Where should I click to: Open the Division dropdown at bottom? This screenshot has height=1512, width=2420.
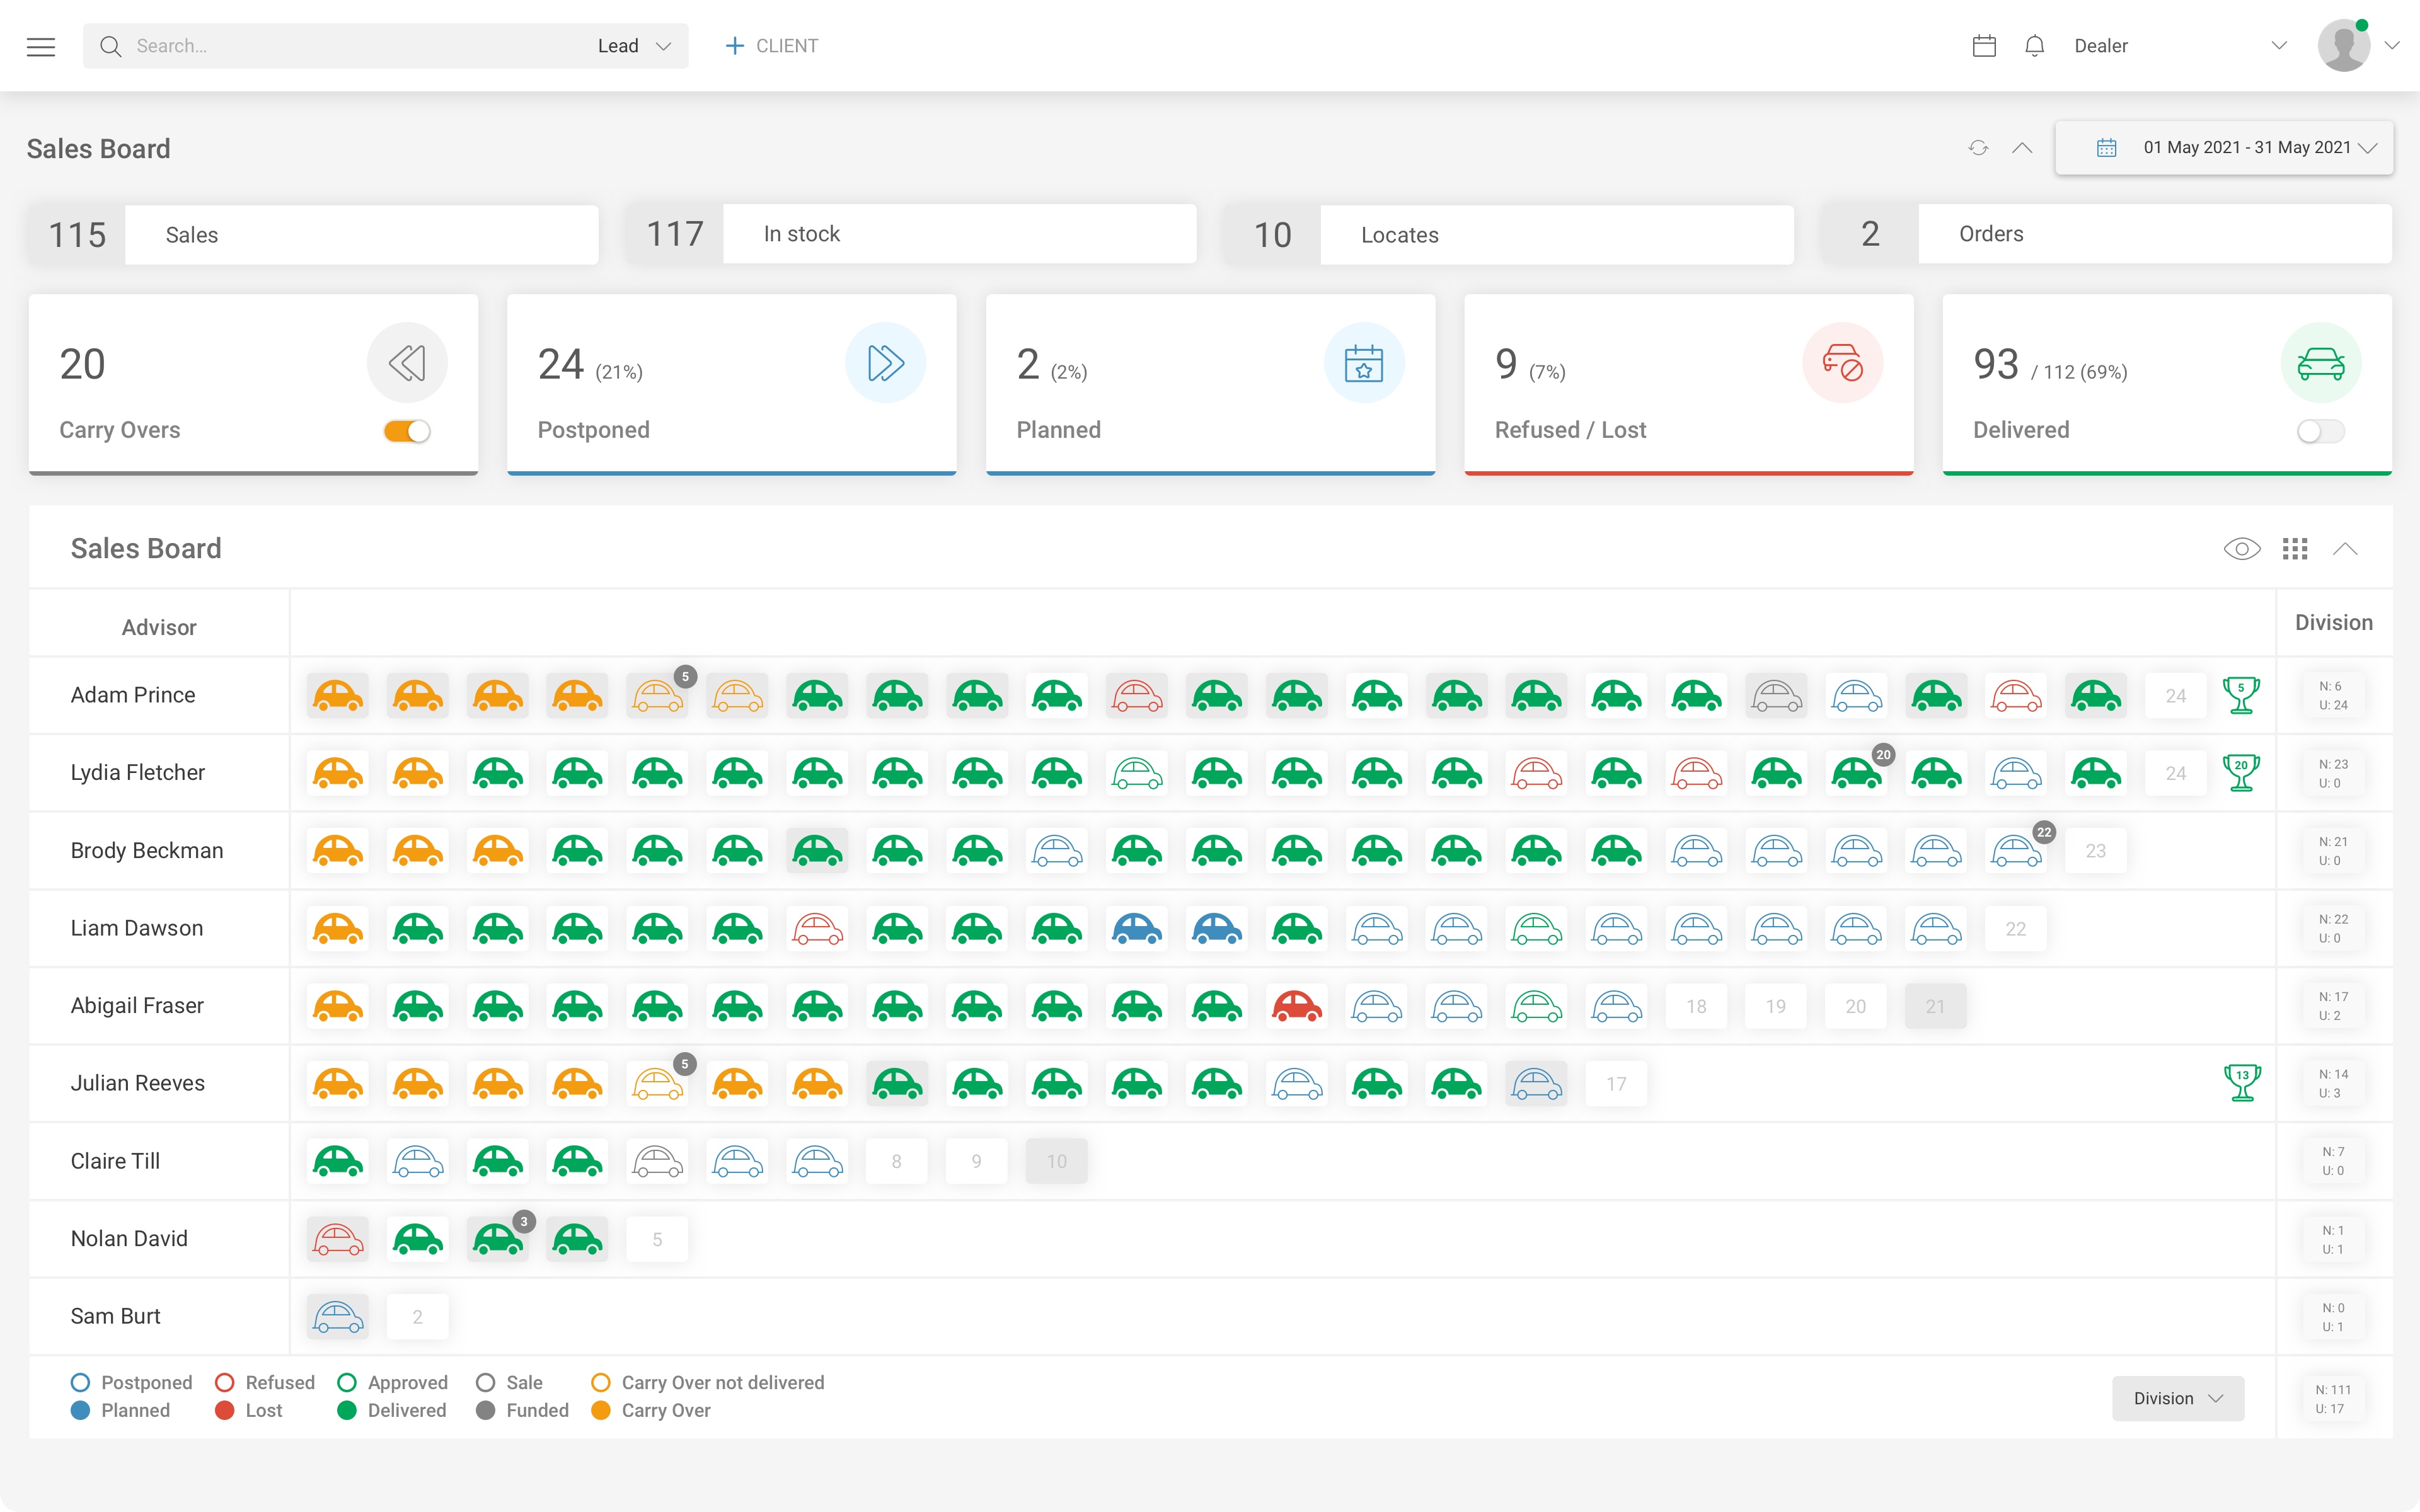2178,1399
